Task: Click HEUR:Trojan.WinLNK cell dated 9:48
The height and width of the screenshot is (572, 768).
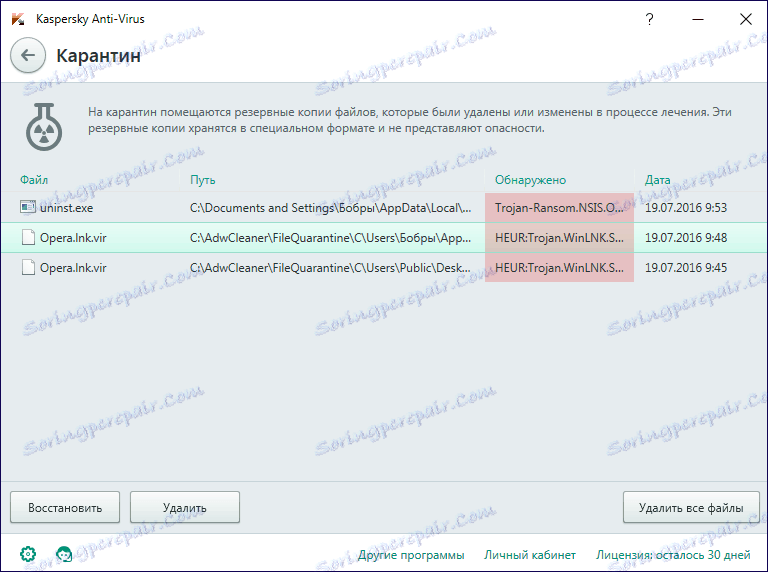Action: pyautogui.click(x=559, y=238)
